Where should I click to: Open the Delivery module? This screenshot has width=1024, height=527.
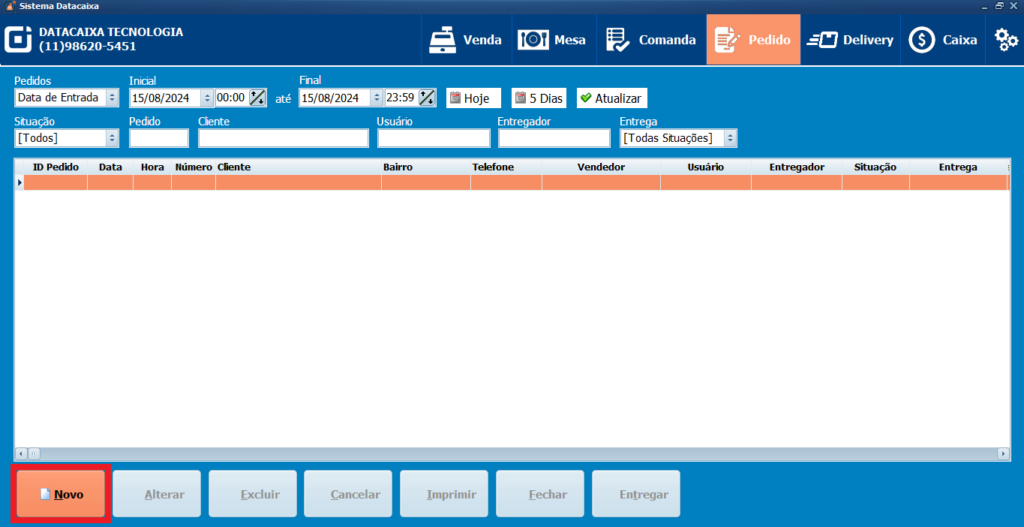[850, 40]
